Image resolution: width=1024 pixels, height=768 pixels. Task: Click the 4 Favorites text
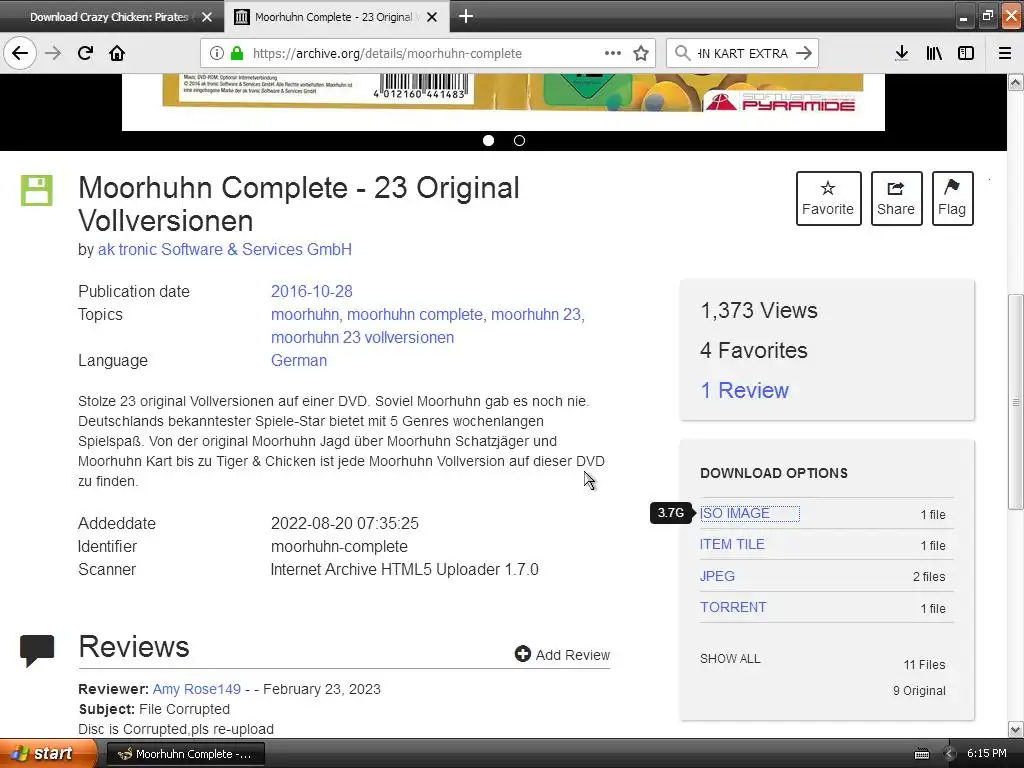click(x=754, y=351)
